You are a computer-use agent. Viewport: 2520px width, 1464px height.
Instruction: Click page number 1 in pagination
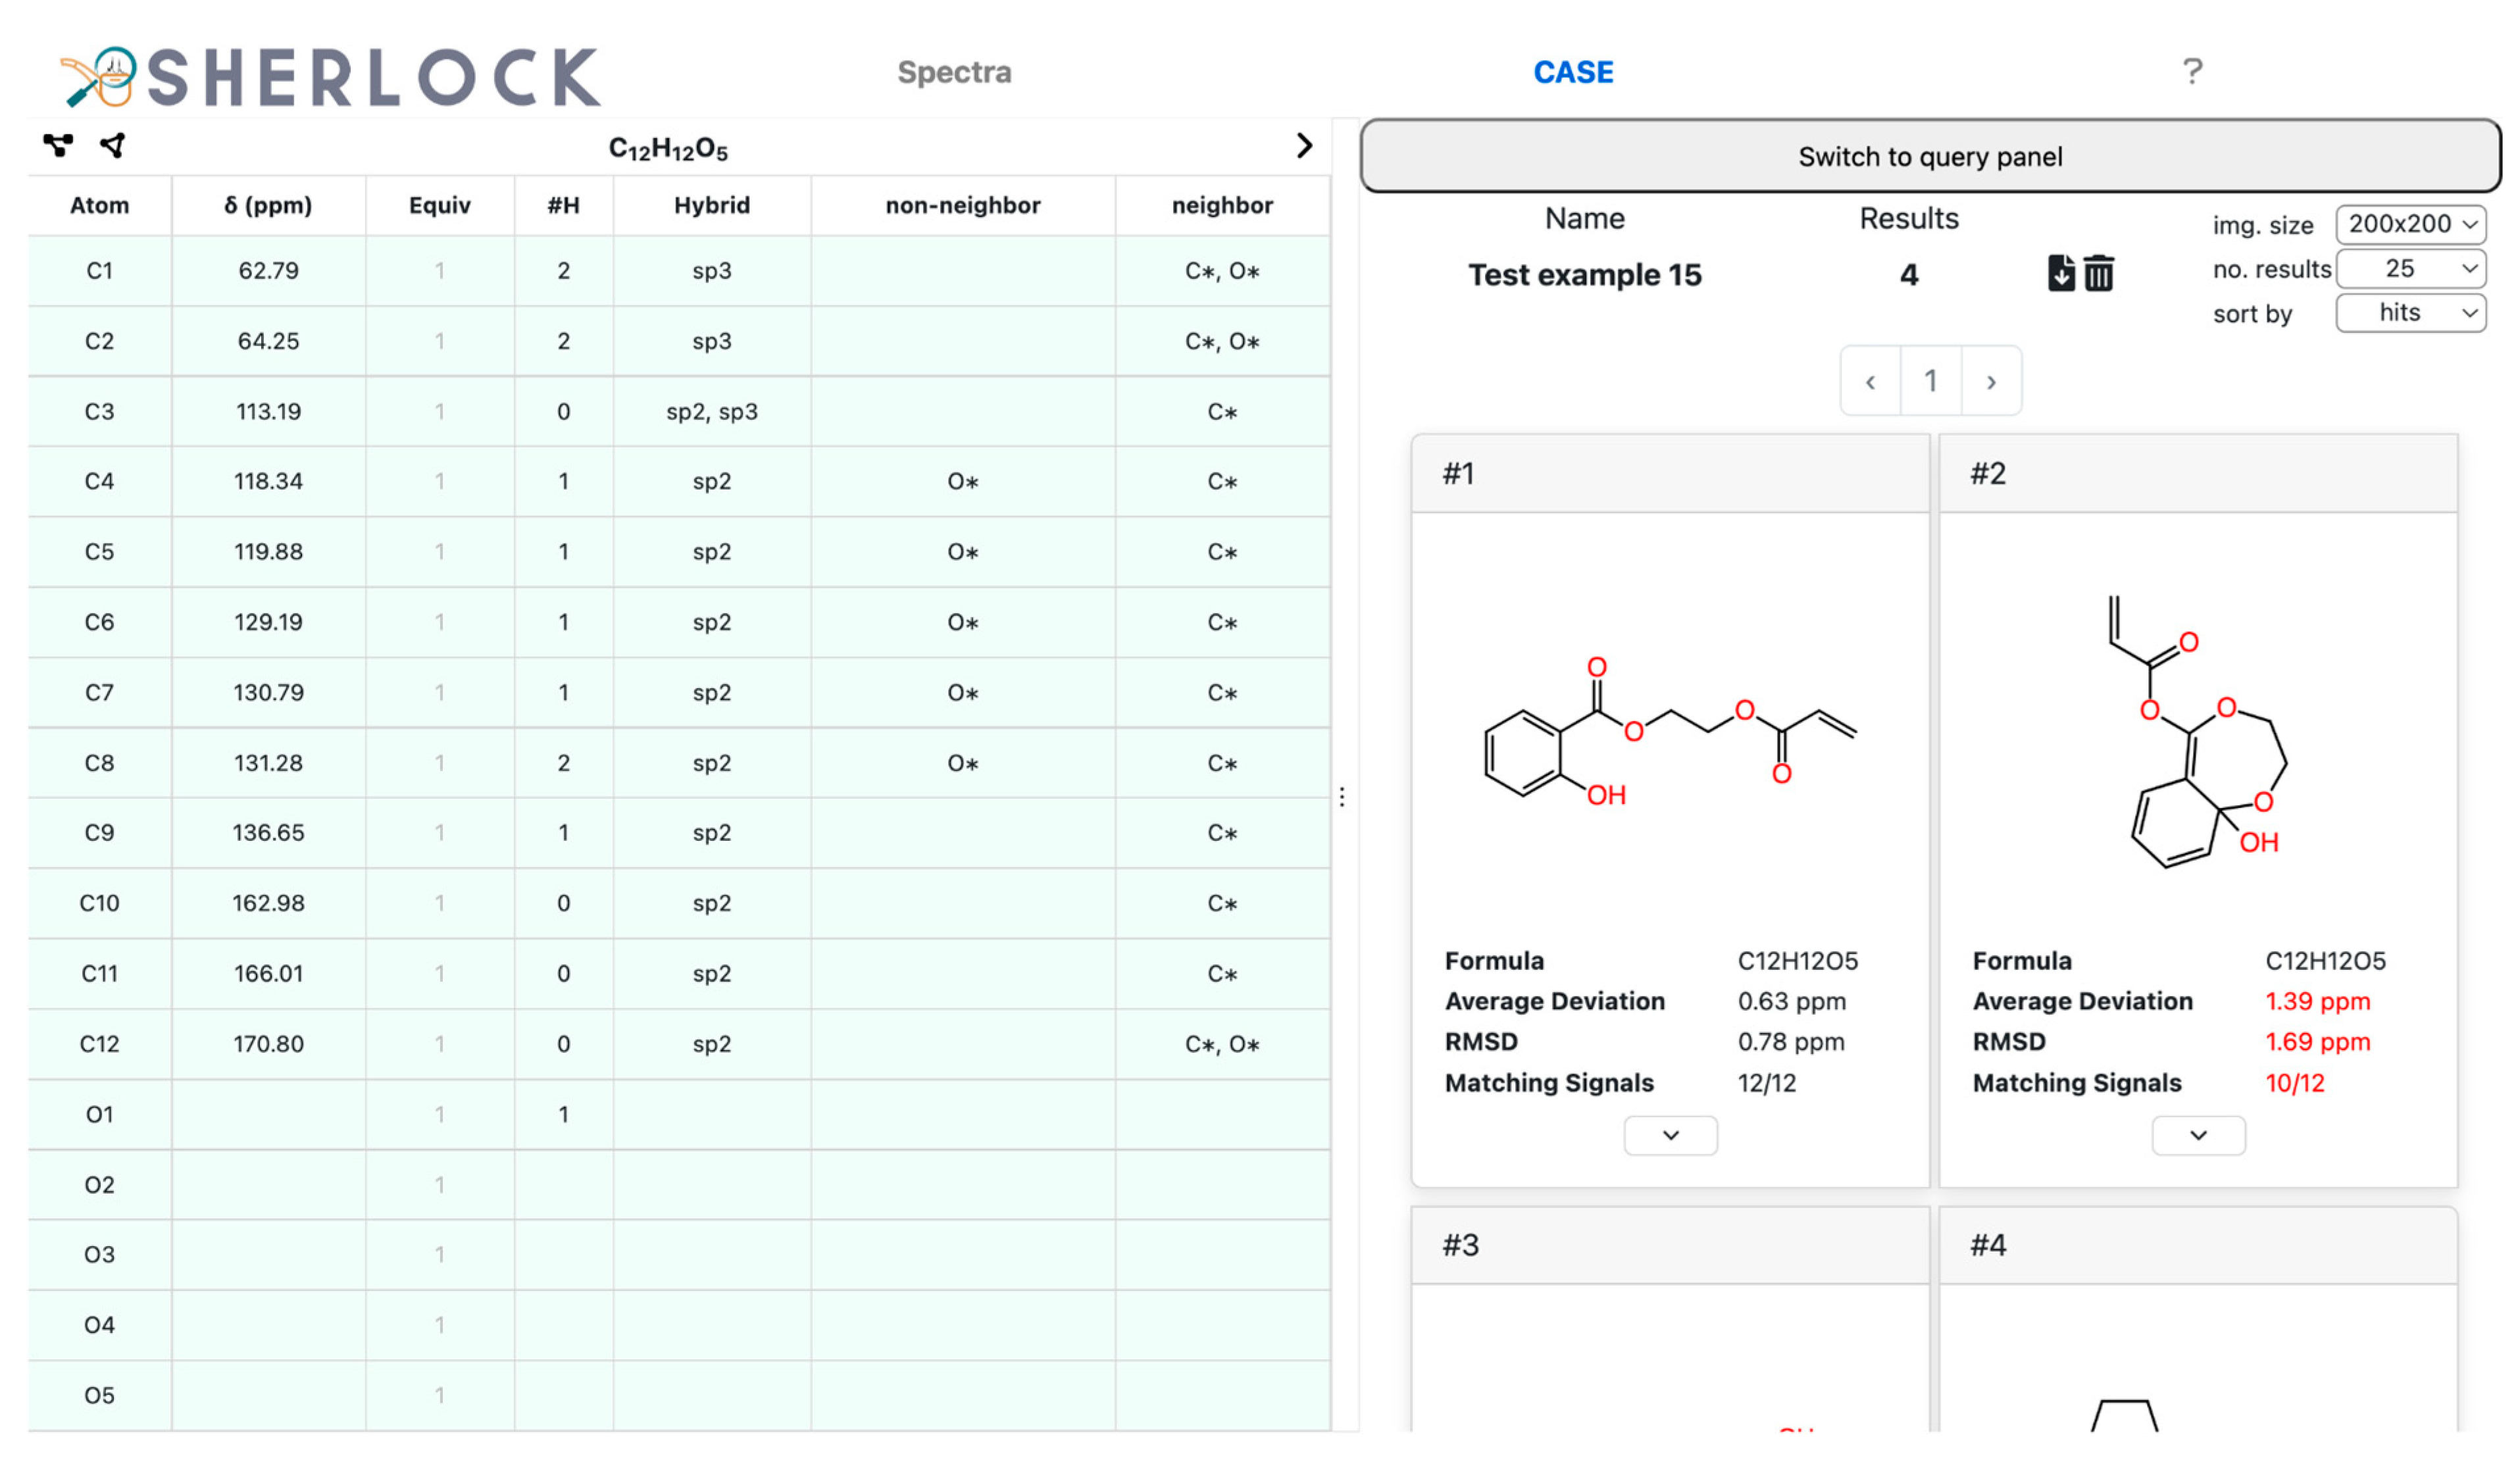(1931, 381)
